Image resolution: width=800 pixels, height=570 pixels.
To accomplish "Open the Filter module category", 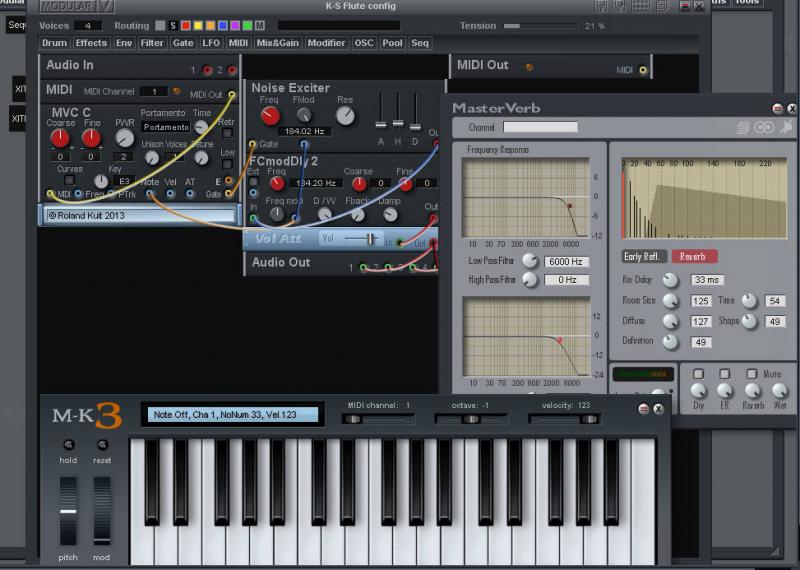I will (152, 43).
